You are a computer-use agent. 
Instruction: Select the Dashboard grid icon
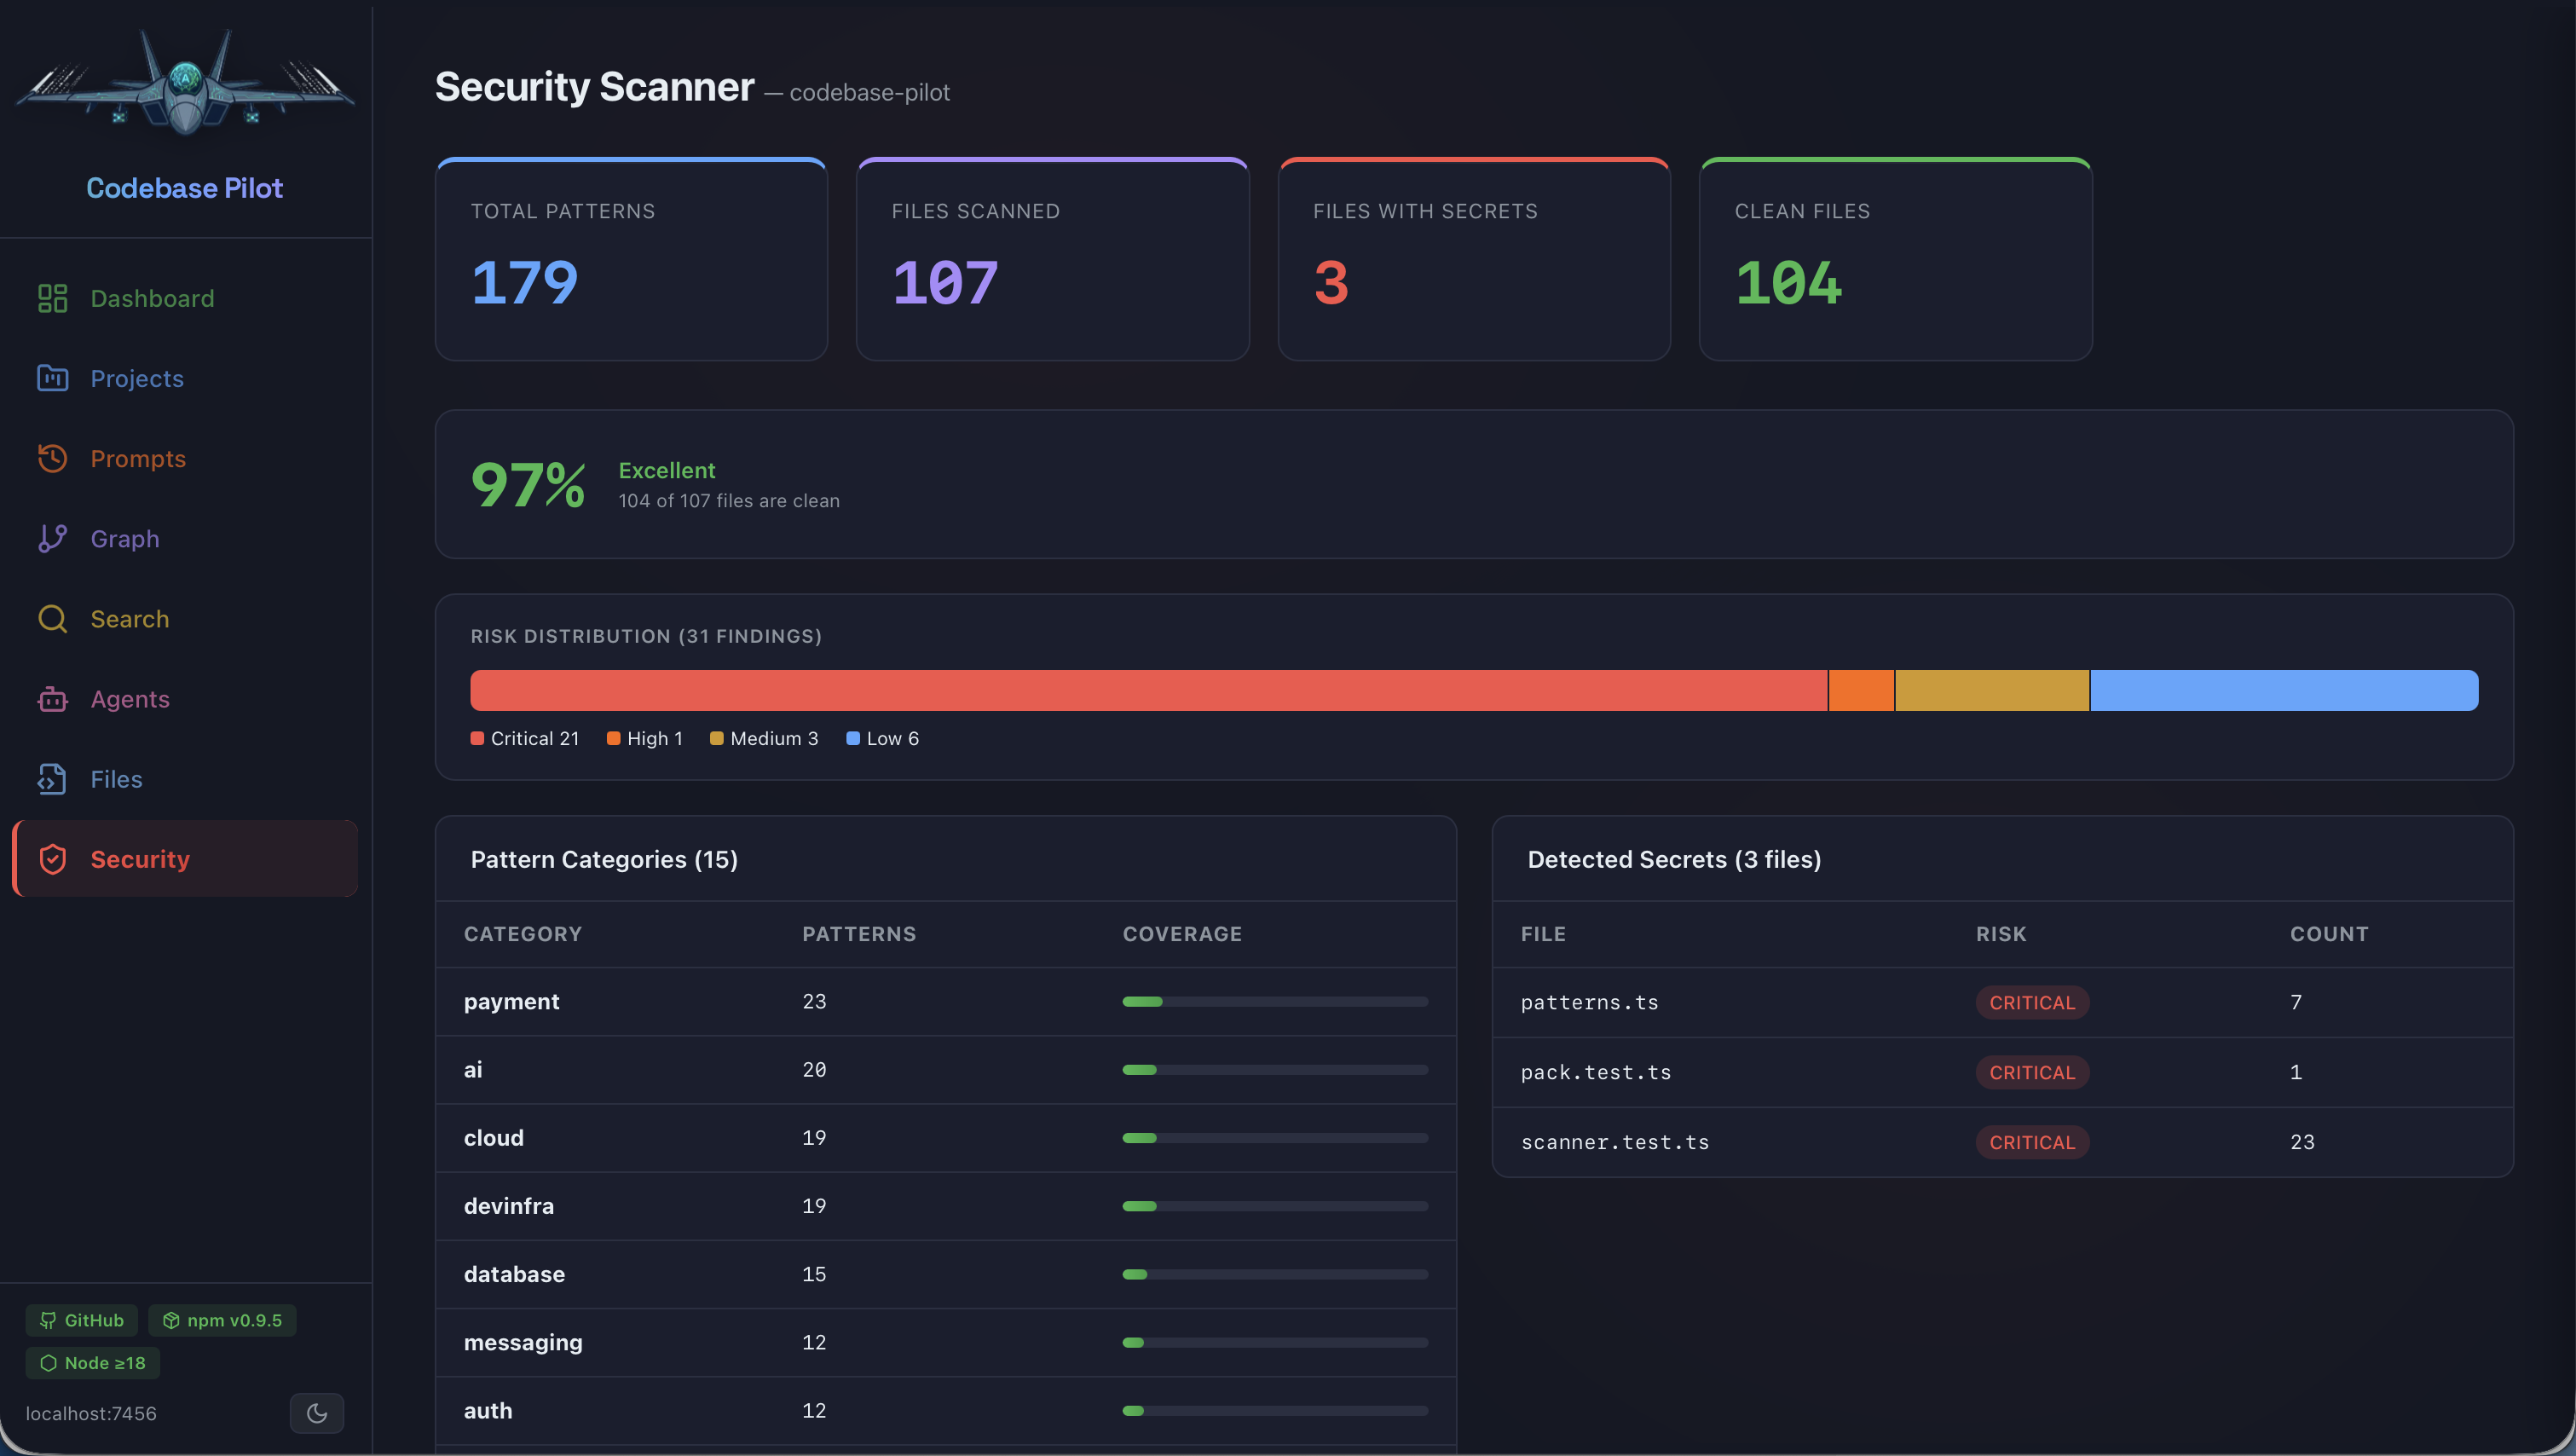click(x=52, y=298)
